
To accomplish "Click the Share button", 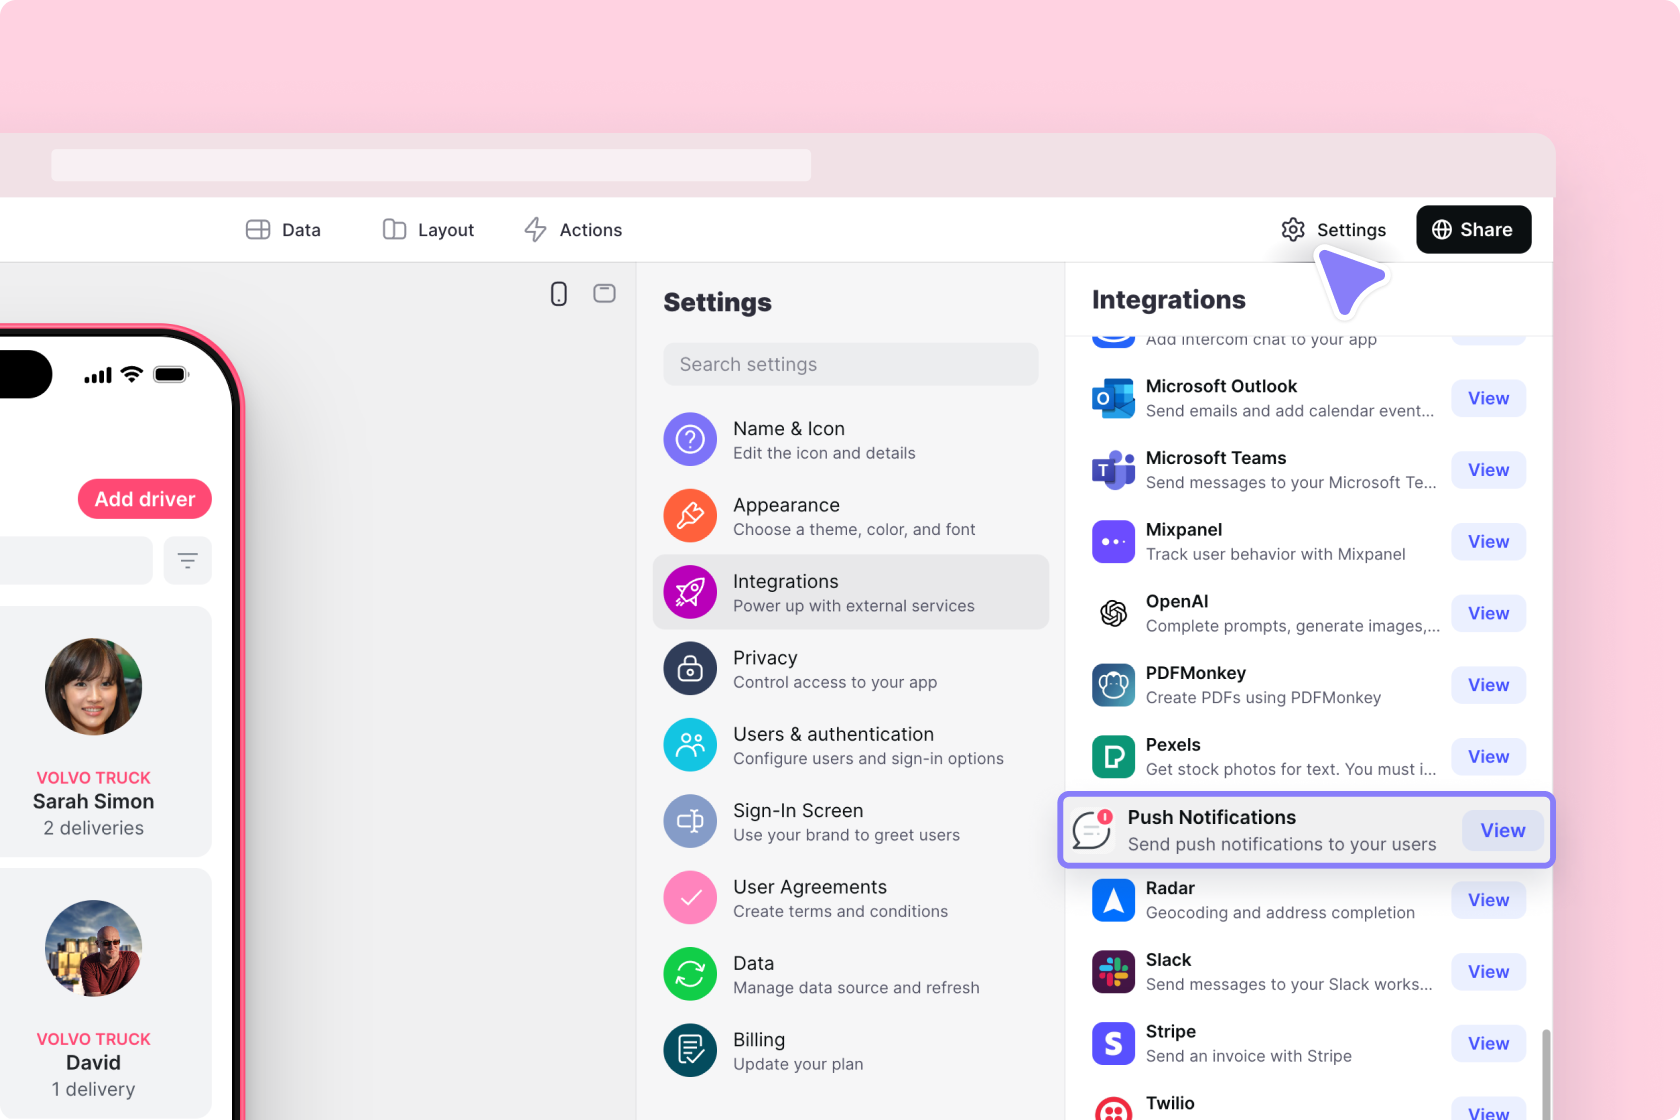I will click(1473, 229).
